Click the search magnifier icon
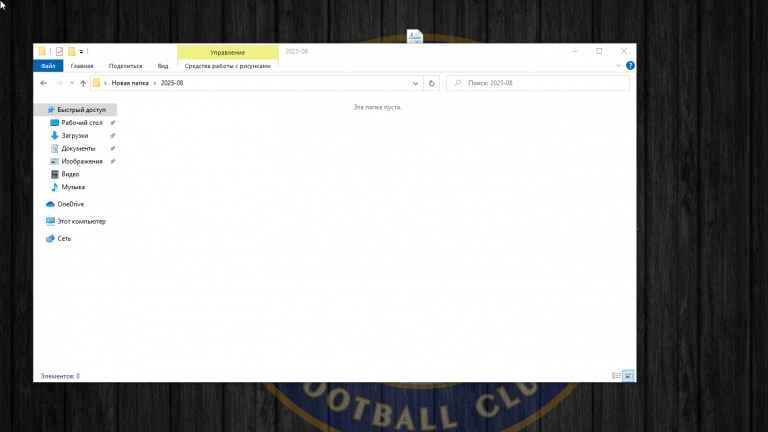The height and width of the screenshot is (432, 768). pos(457,83)
